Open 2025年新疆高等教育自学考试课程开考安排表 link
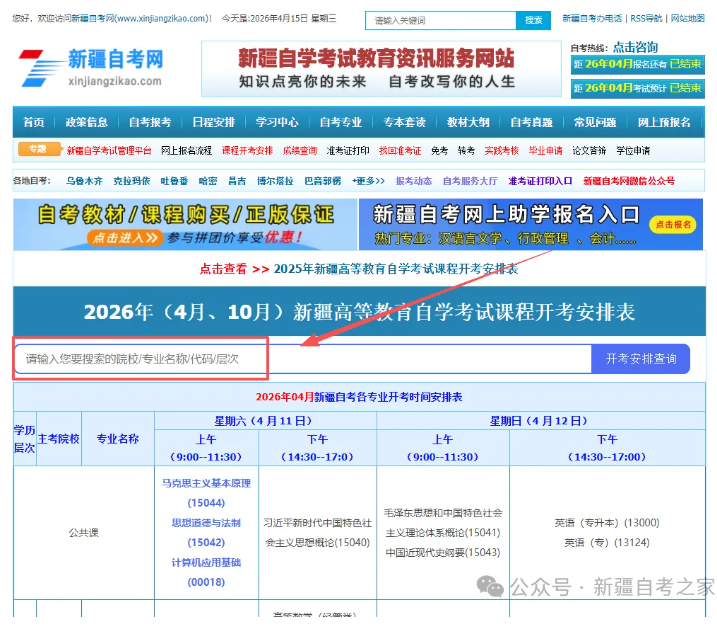Image resolution: width=717 pixels, height=628 pixels. 396,269
